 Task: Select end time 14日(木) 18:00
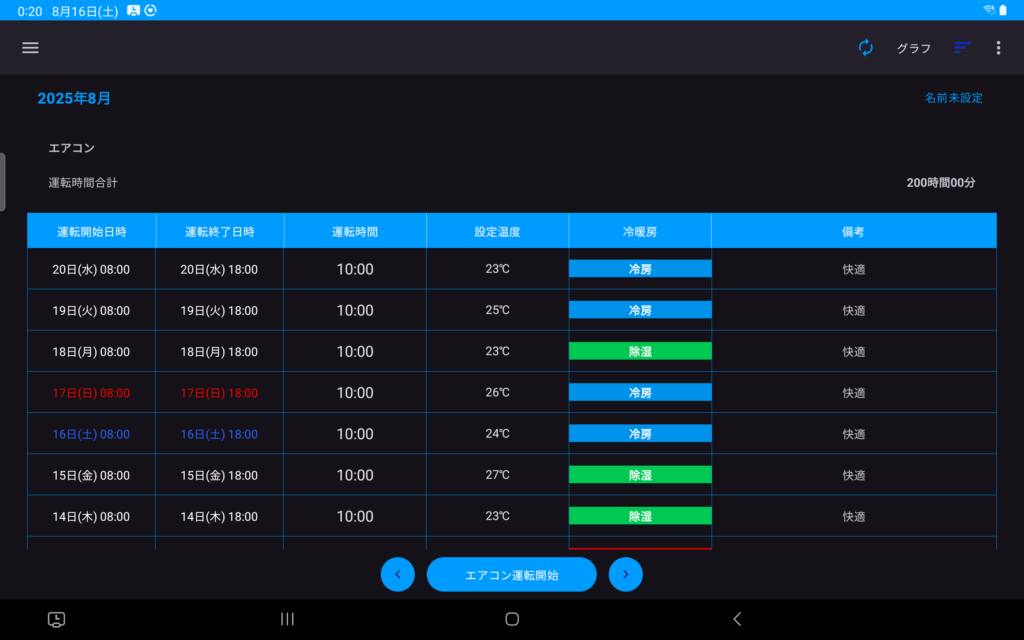[219, 517]
